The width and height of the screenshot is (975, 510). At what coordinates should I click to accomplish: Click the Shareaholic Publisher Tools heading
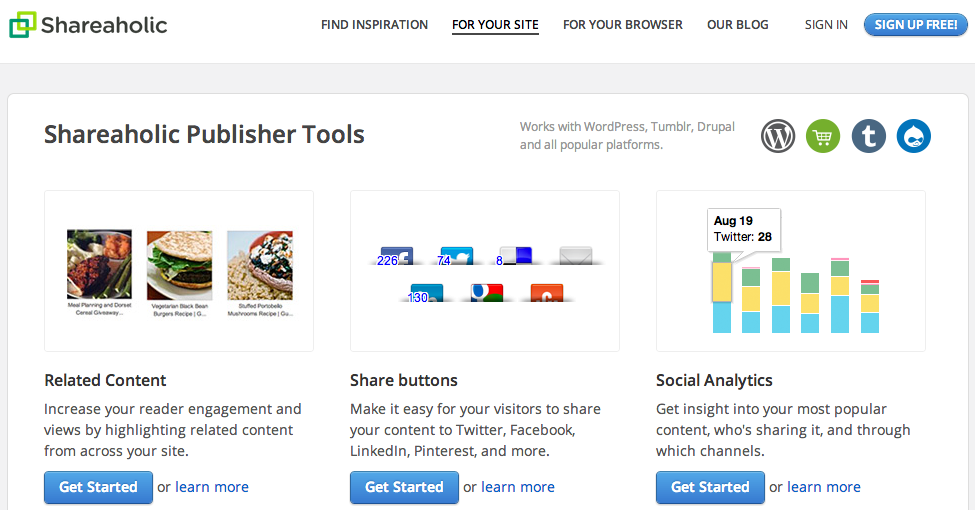[x=204, y=134]
